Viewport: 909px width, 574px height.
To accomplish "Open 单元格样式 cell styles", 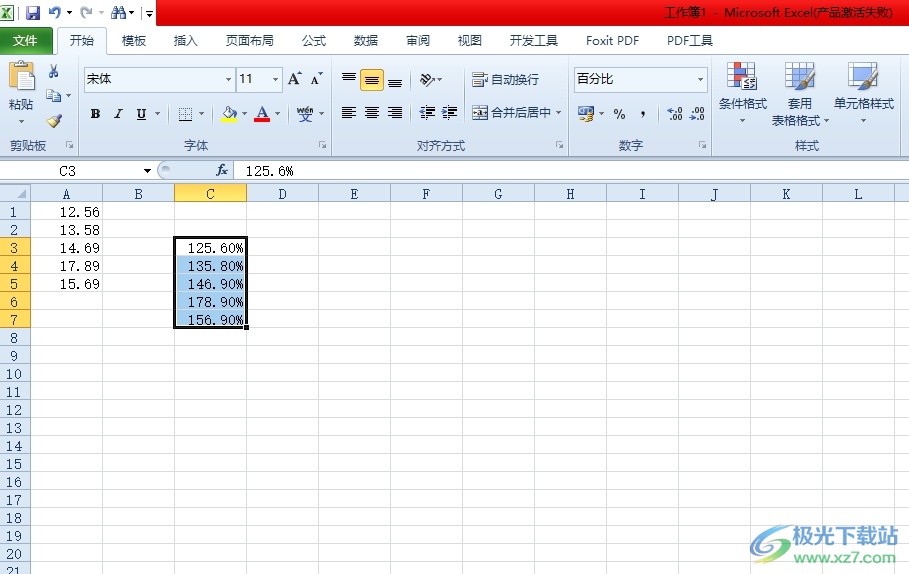I will tap(864, 93).
